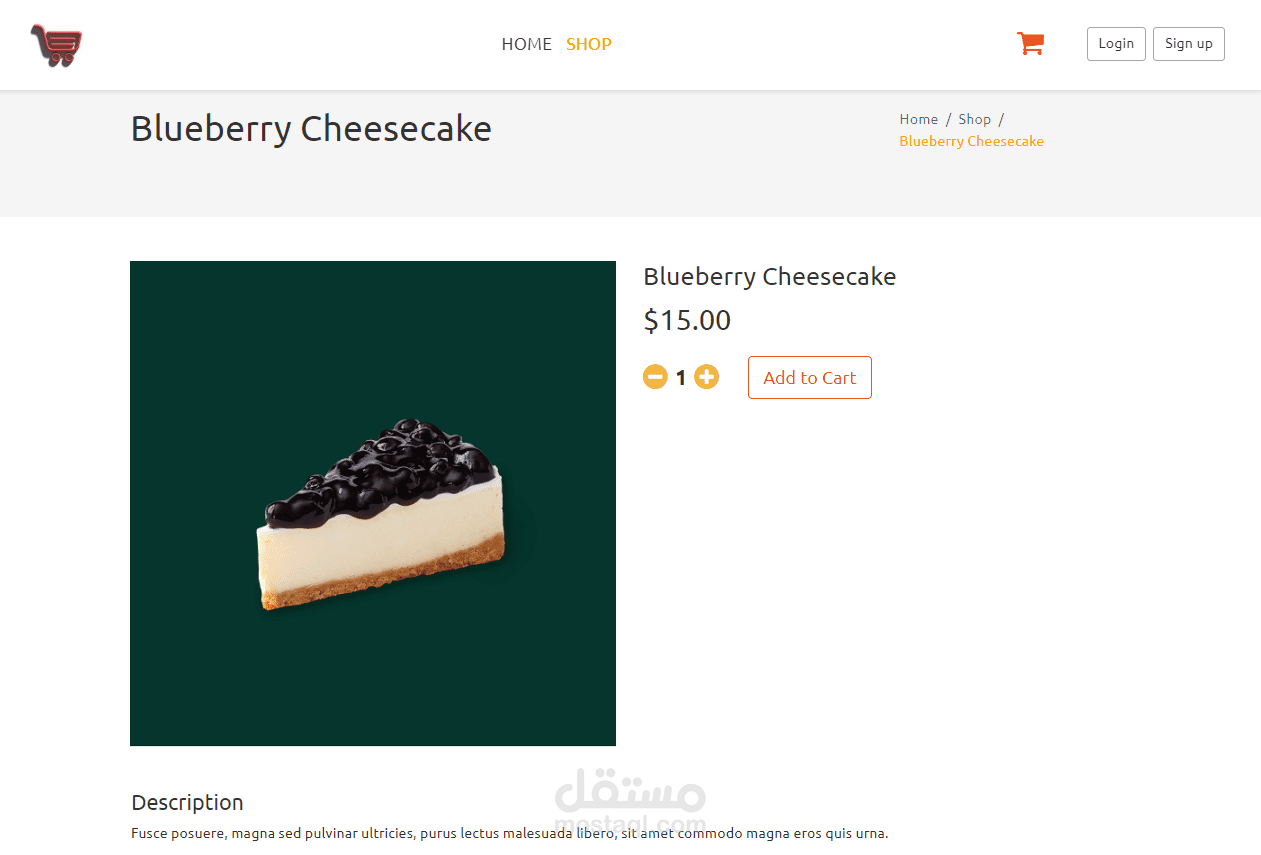Click the Sign up button

pos(1188,44)
